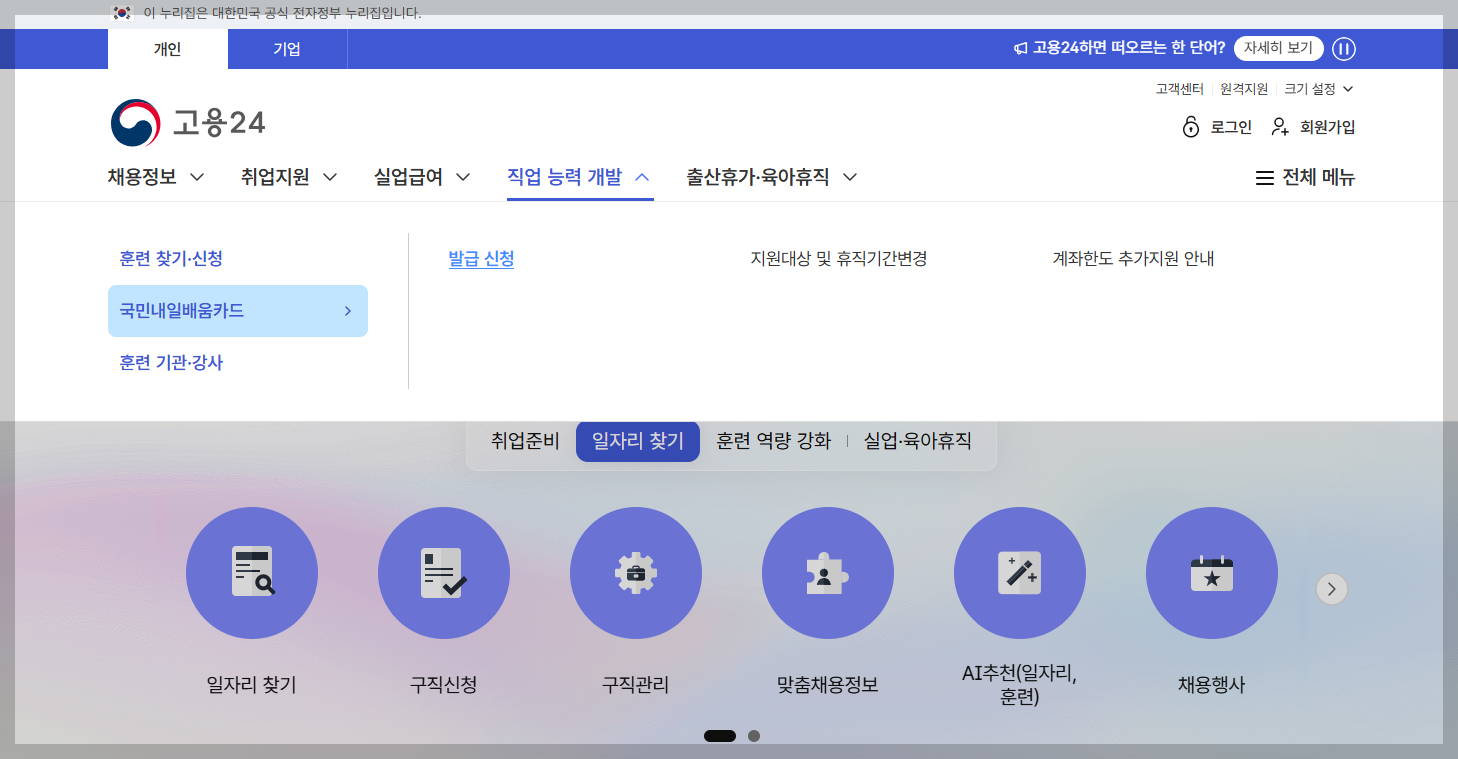Expand the 실업급여 menu
Screen dimensions: 1458x759
[x=422, y=177]
